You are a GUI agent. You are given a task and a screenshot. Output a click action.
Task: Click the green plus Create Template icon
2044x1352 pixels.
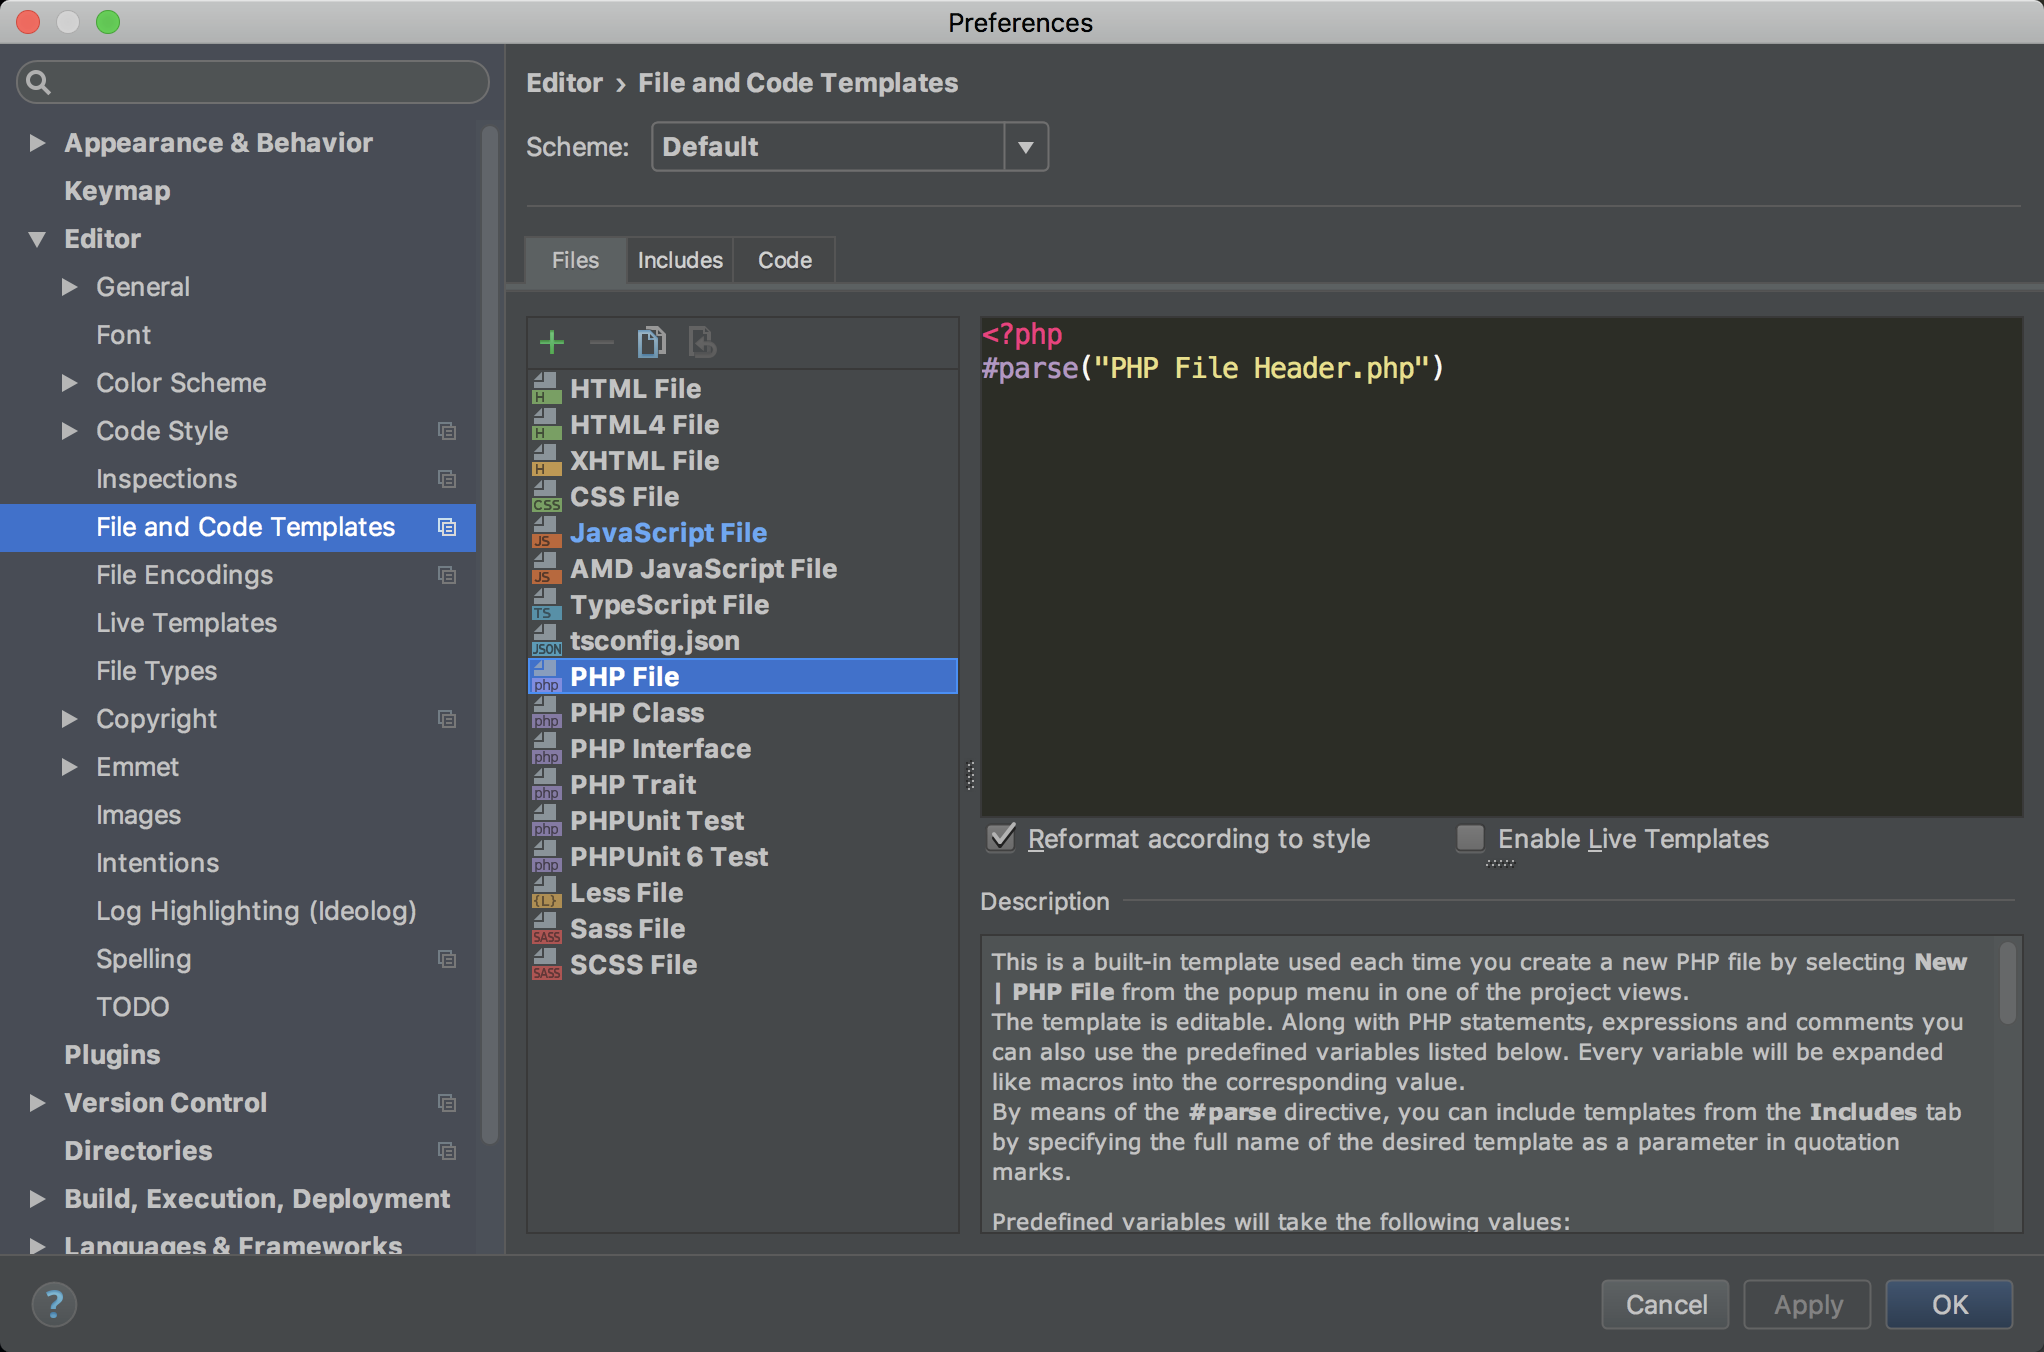click(x=552, y=343)
